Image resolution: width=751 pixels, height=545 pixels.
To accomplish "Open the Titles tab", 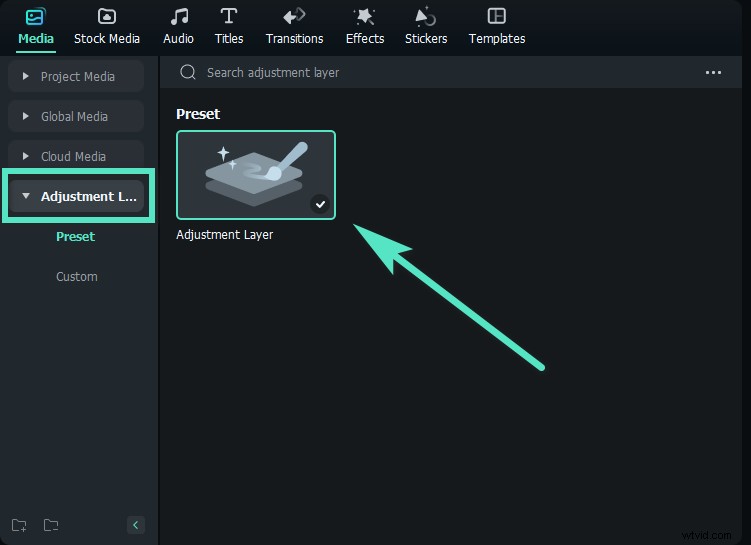I will pyautogui.click(x=229, y=26).
